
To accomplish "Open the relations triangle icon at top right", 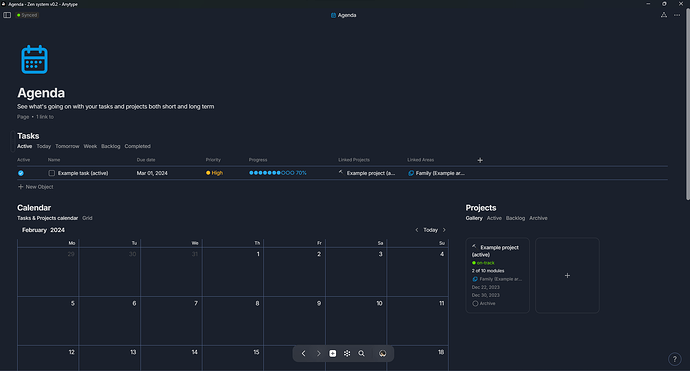I will [664, 15].
